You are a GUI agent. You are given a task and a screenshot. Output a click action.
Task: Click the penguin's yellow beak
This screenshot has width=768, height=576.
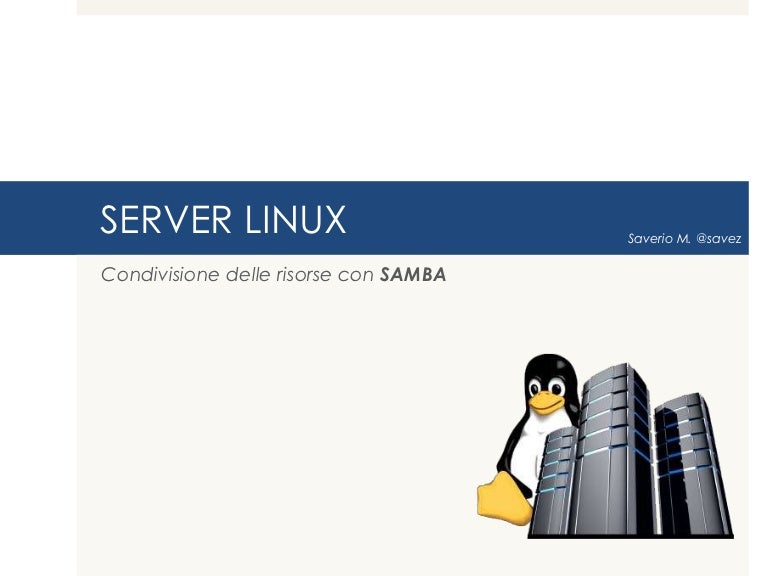click(x=546, y=401)
